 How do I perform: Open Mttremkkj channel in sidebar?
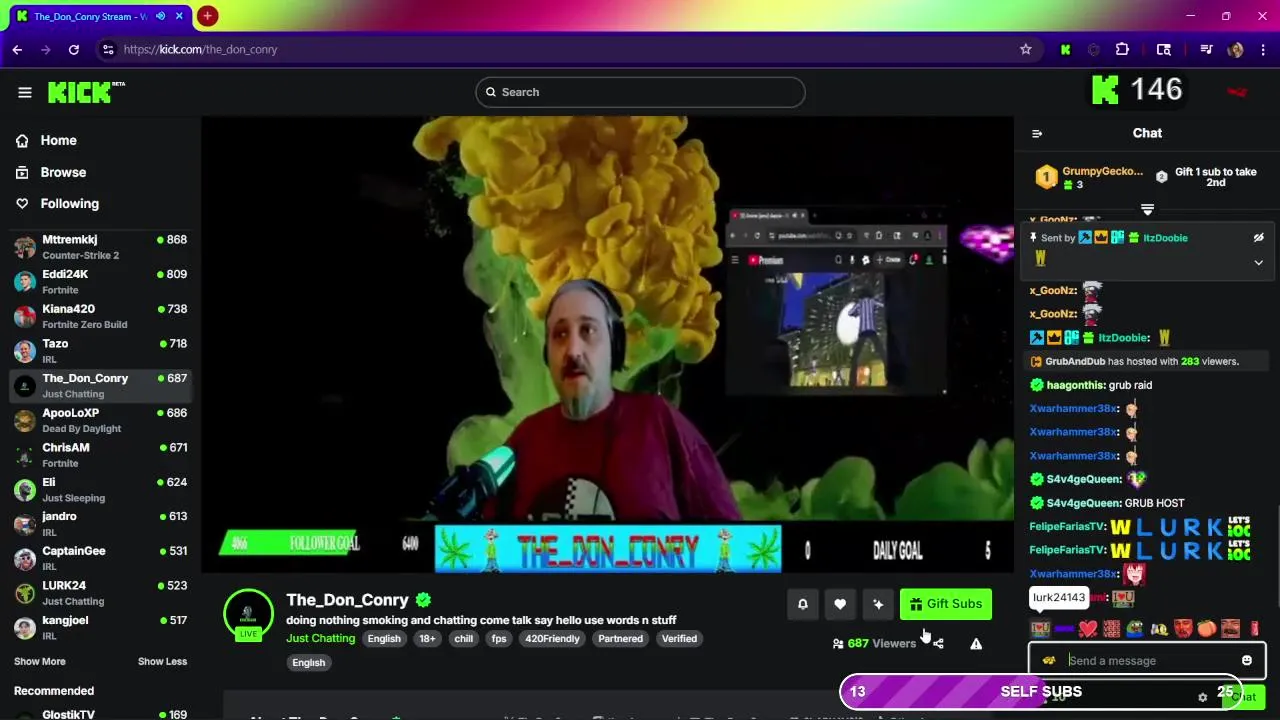coord(100,247)
